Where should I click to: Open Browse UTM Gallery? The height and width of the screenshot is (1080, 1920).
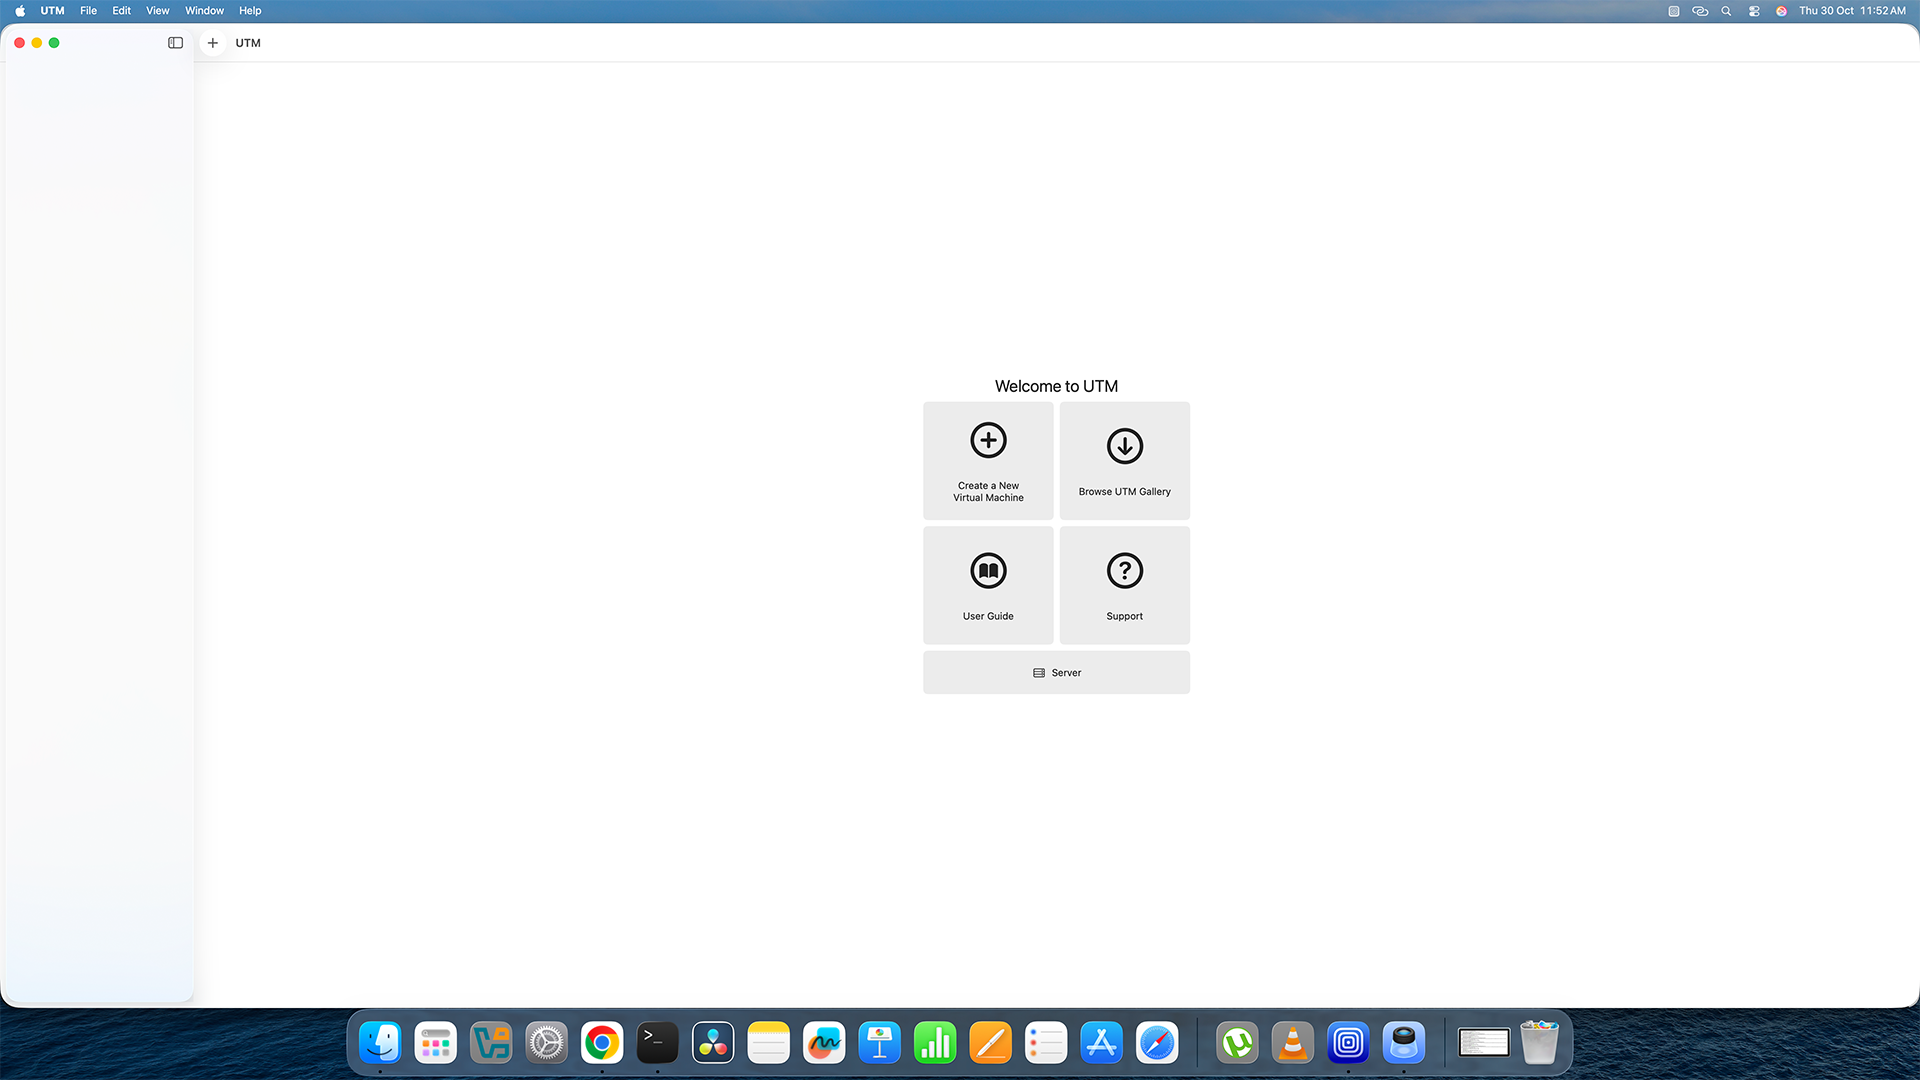pyautogui.click(x=1124, y=460)
